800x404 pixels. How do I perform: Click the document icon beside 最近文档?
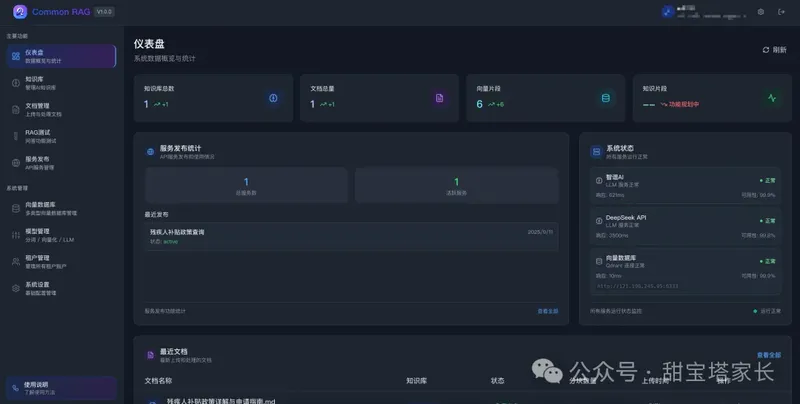click(x=151, y=355)
